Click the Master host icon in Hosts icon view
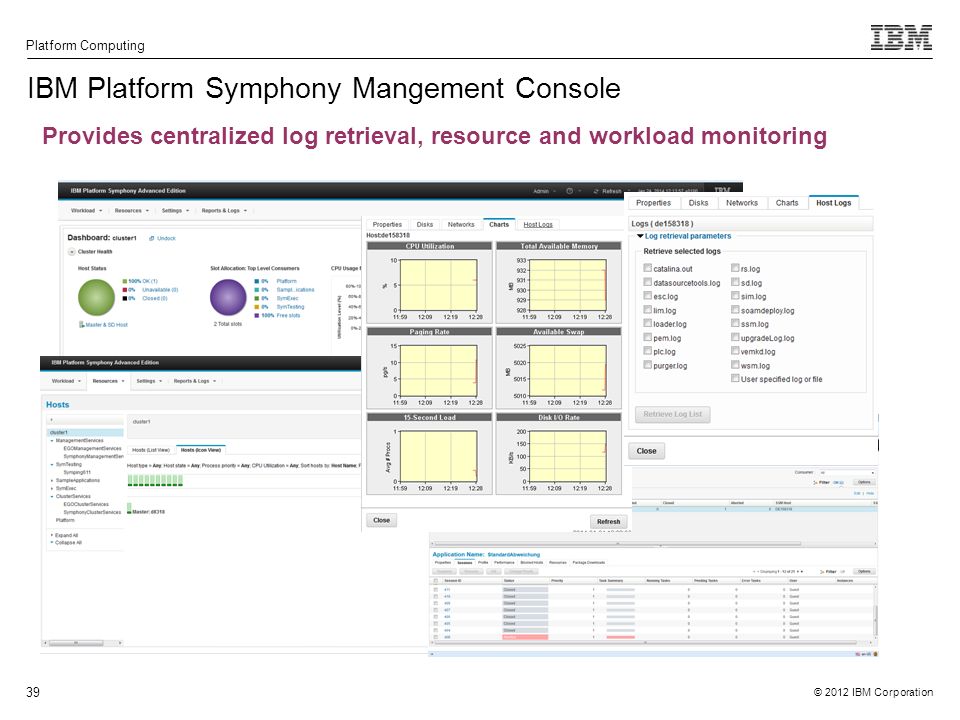This screenshot has width=960, height=720. pyautogui.click(x=129, y=508)
